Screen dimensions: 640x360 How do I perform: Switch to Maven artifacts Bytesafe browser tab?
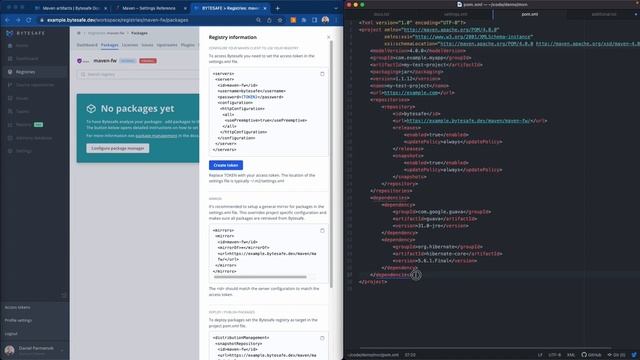[71, 8]
